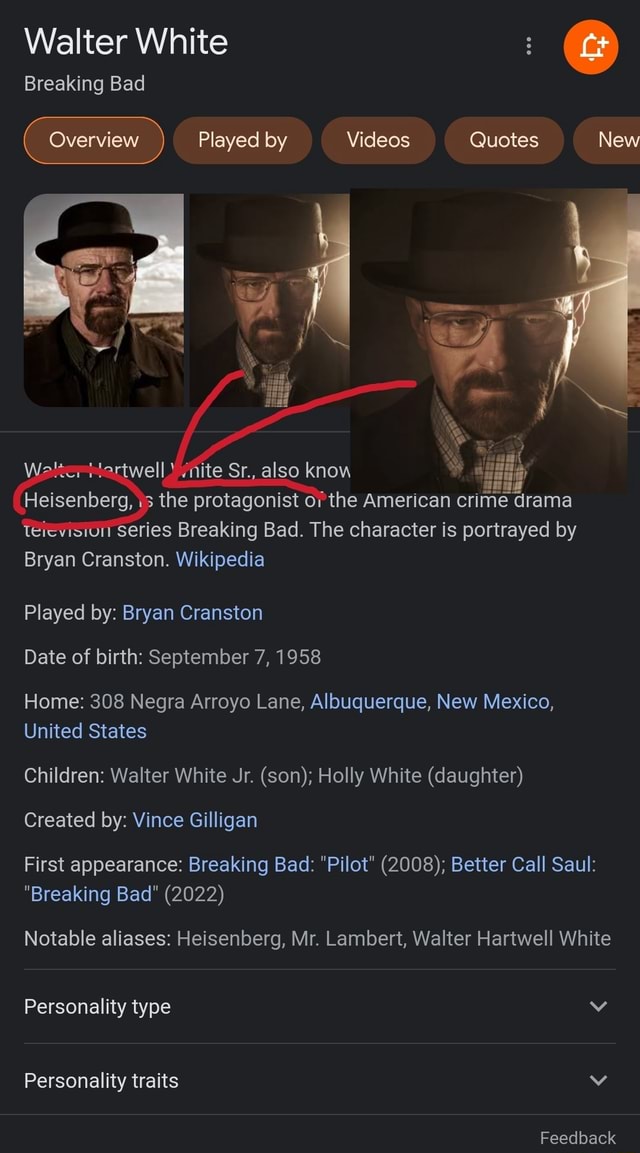Select the Overview tab
Viewport: 640px width, 1153px height.
[93, 140]
